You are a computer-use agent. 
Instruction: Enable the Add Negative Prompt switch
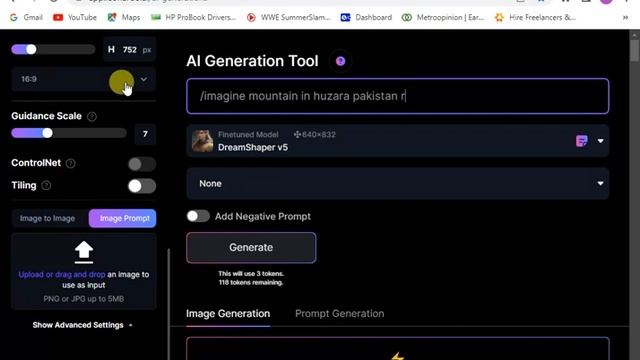click(x=198, y=216)
